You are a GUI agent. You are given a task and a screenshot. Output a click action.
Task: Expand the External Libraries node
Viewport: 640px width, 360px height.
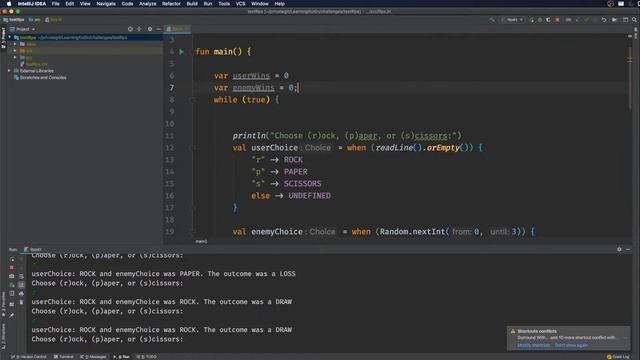coord(10,71)
